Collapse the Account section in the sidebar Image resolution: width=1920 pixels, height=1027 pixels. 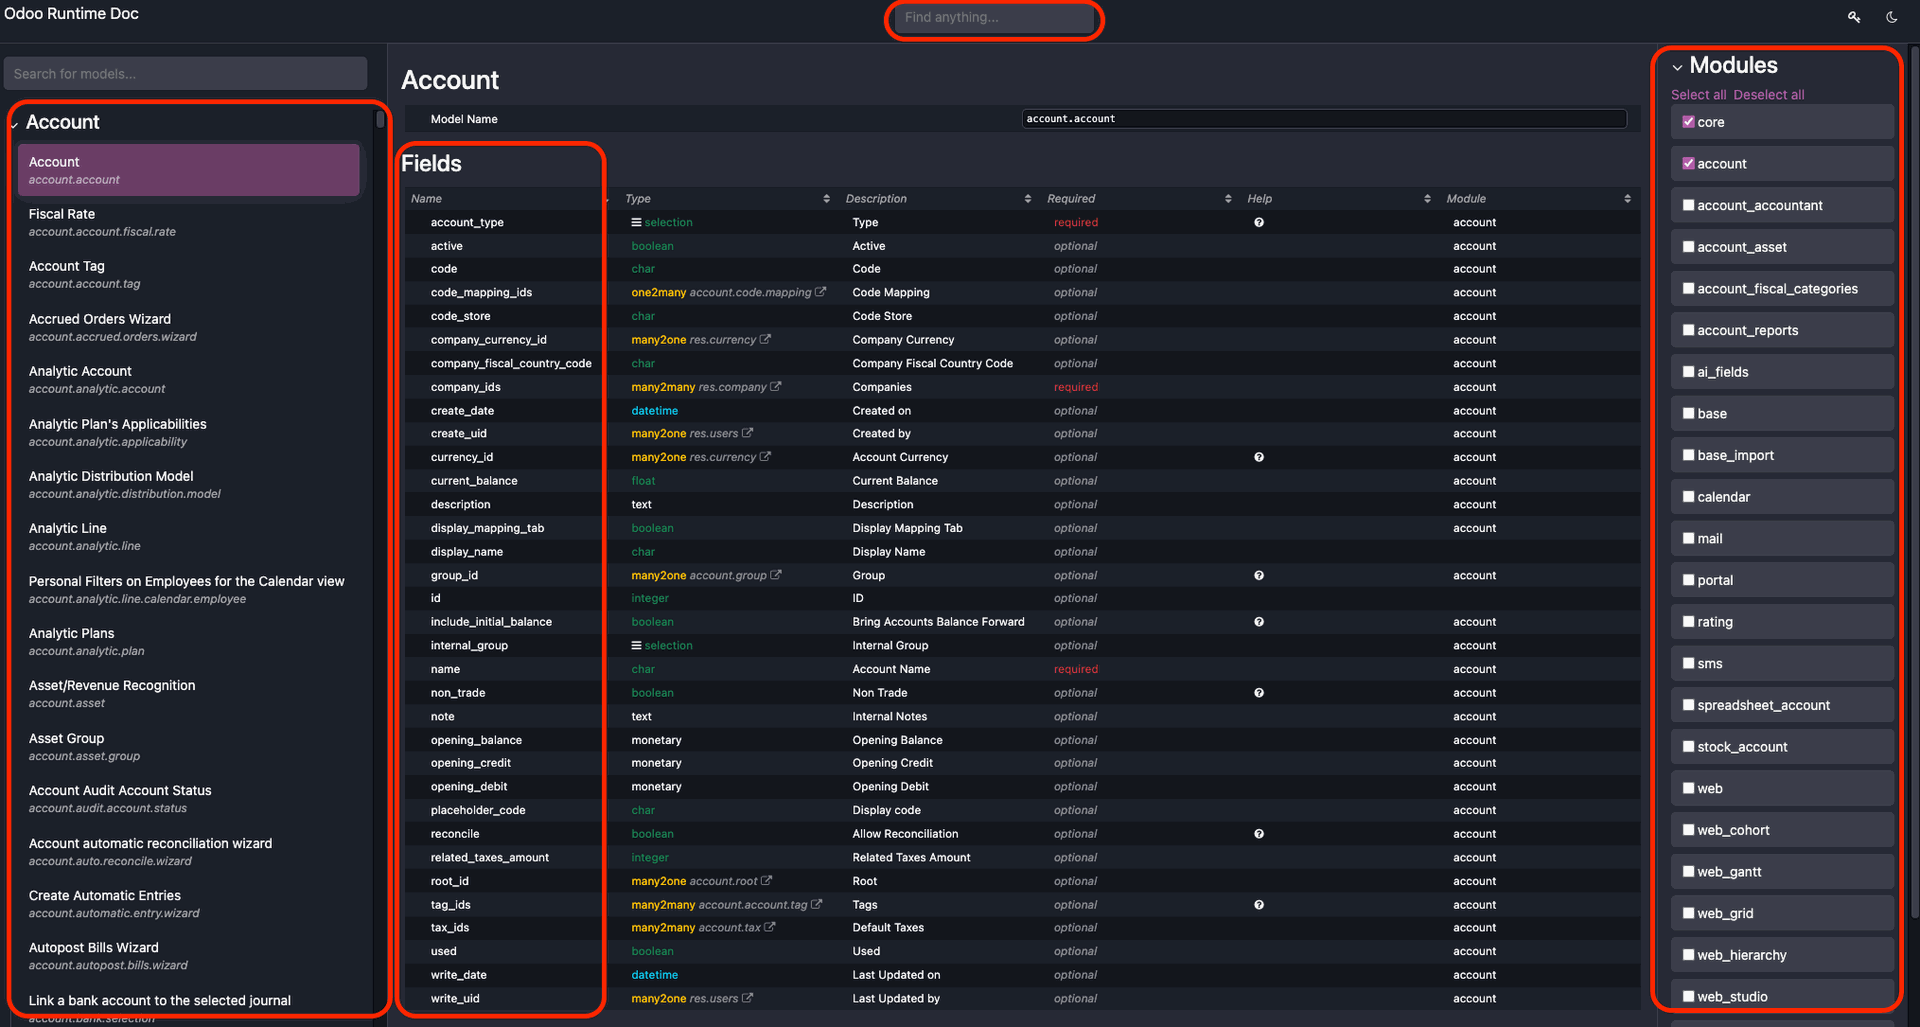pyautogui.click(x=14, y=122)
